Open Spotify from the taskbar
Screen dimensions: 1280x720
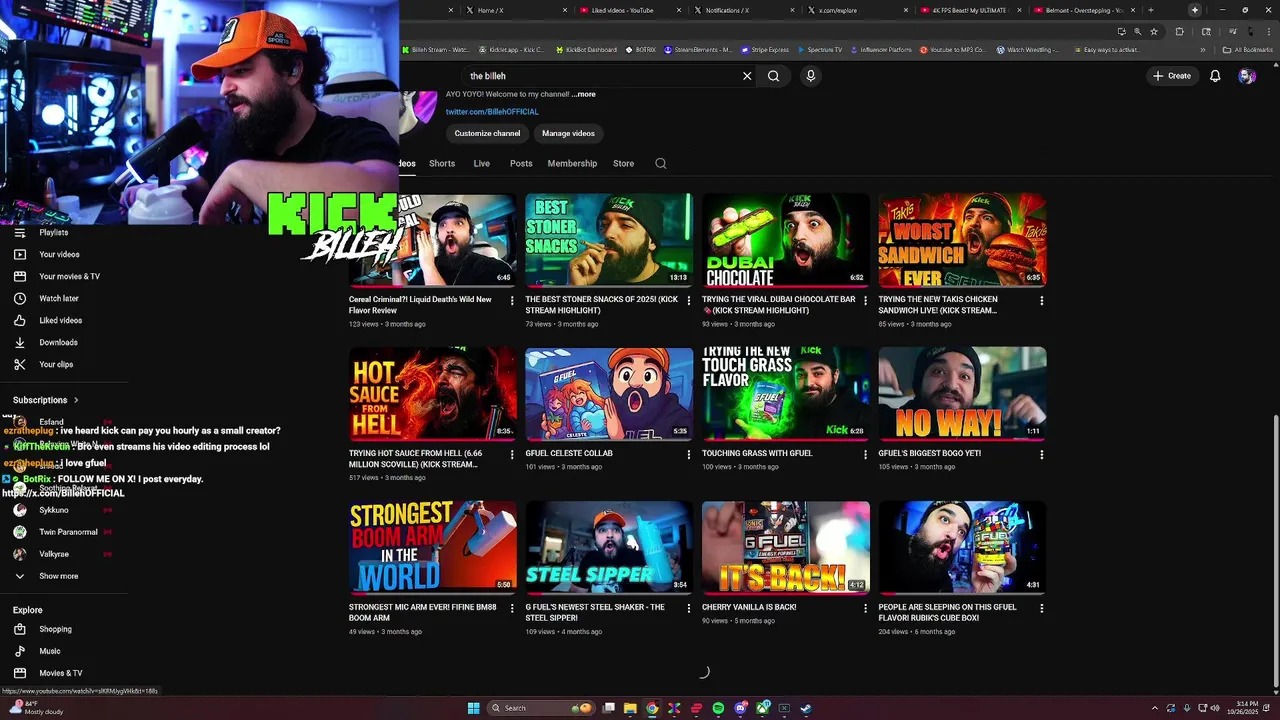pyautogui.click(x=718, y=708)
